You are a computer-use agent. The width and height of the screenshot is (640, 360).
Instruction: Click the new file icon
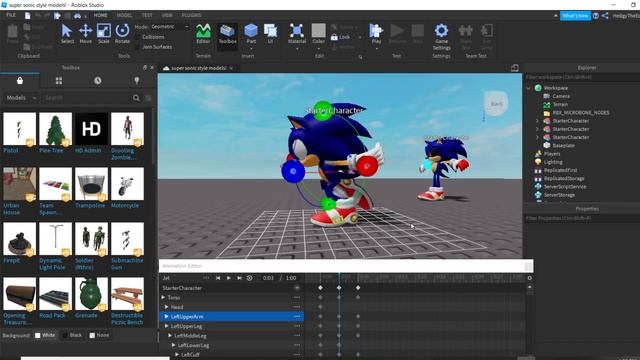coord(27,16)
